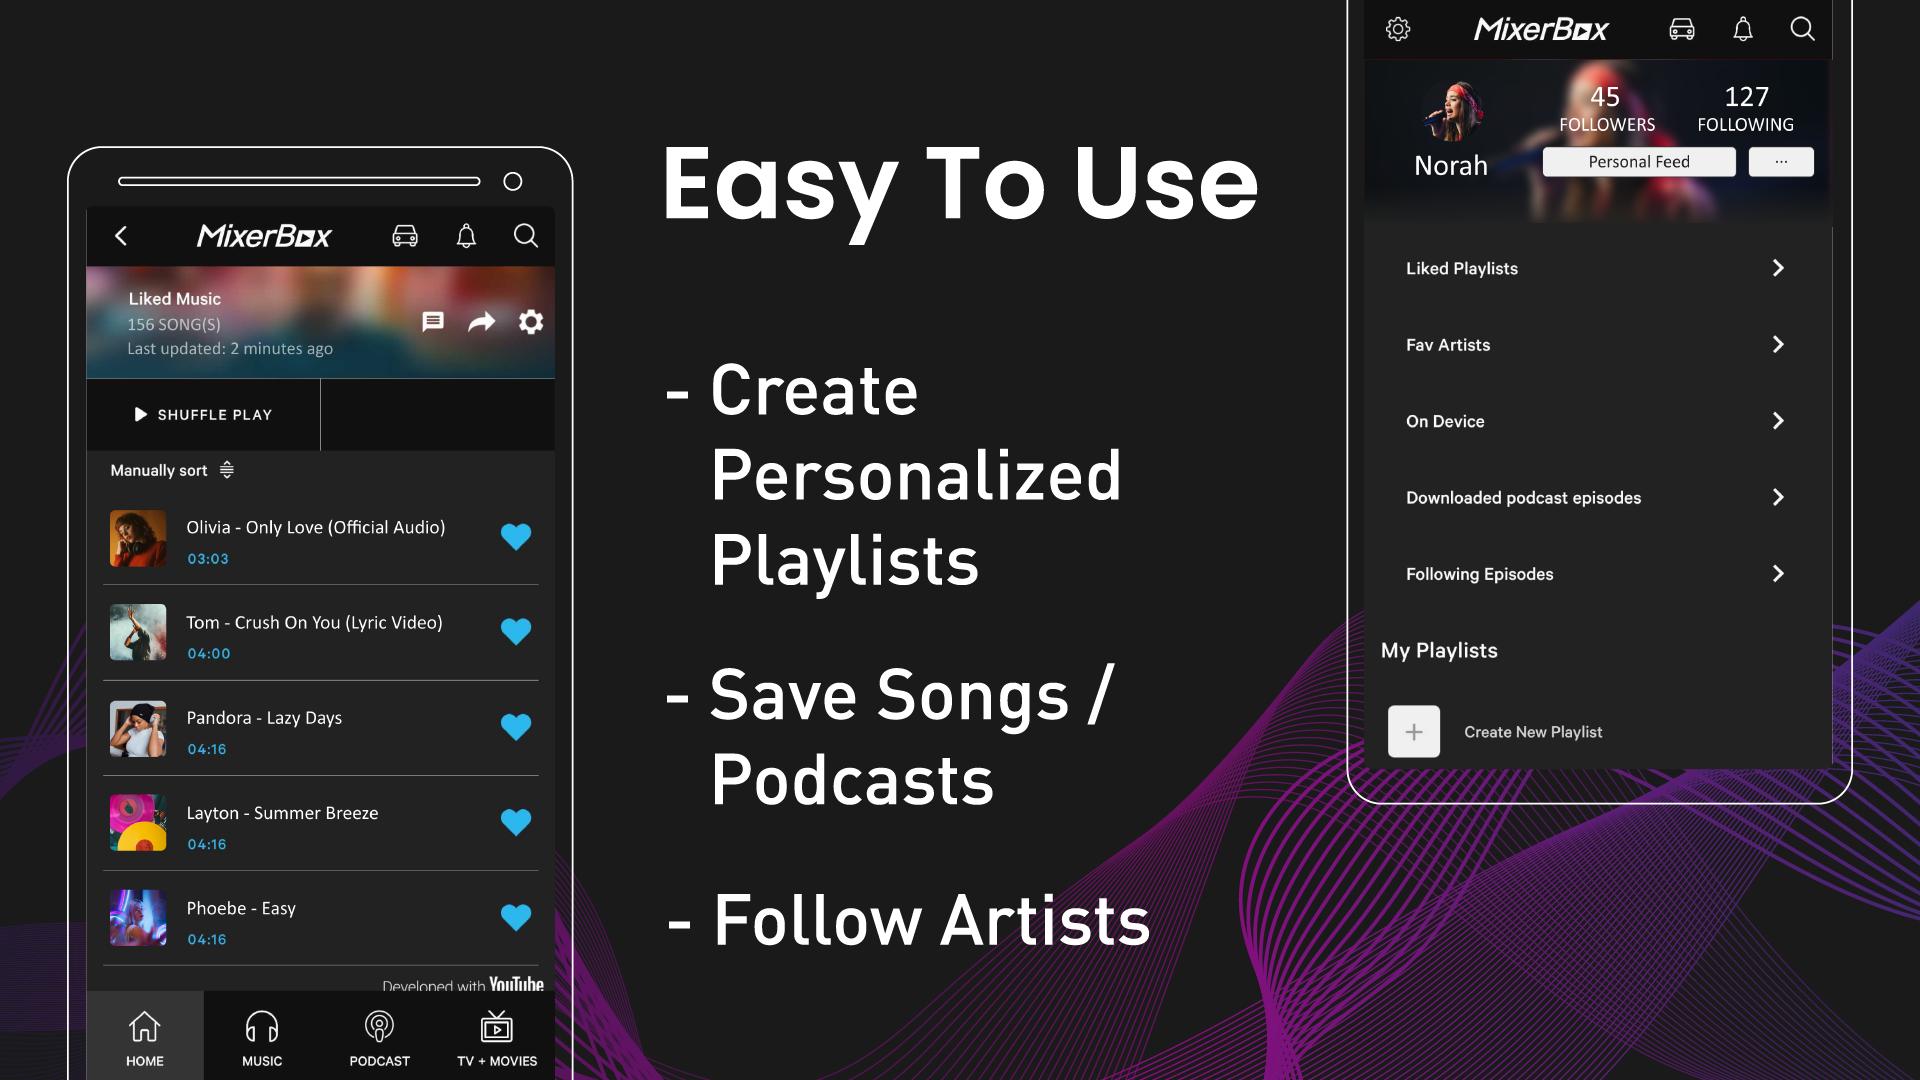Click the settings gear icon on Liked Music
1920x1080 pixels.
[531, 322]
